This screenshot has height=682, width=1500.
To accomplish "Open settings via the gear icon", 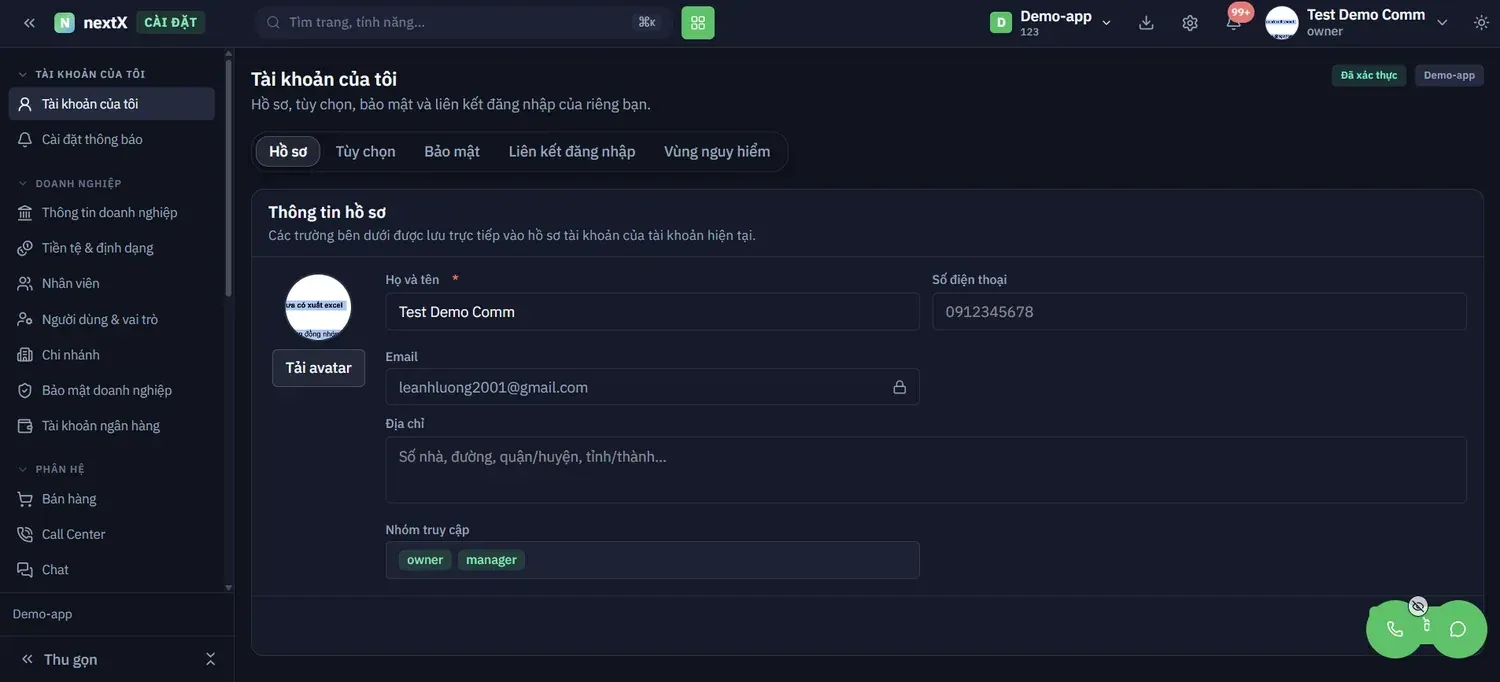I will click(x=1190, y=22).
